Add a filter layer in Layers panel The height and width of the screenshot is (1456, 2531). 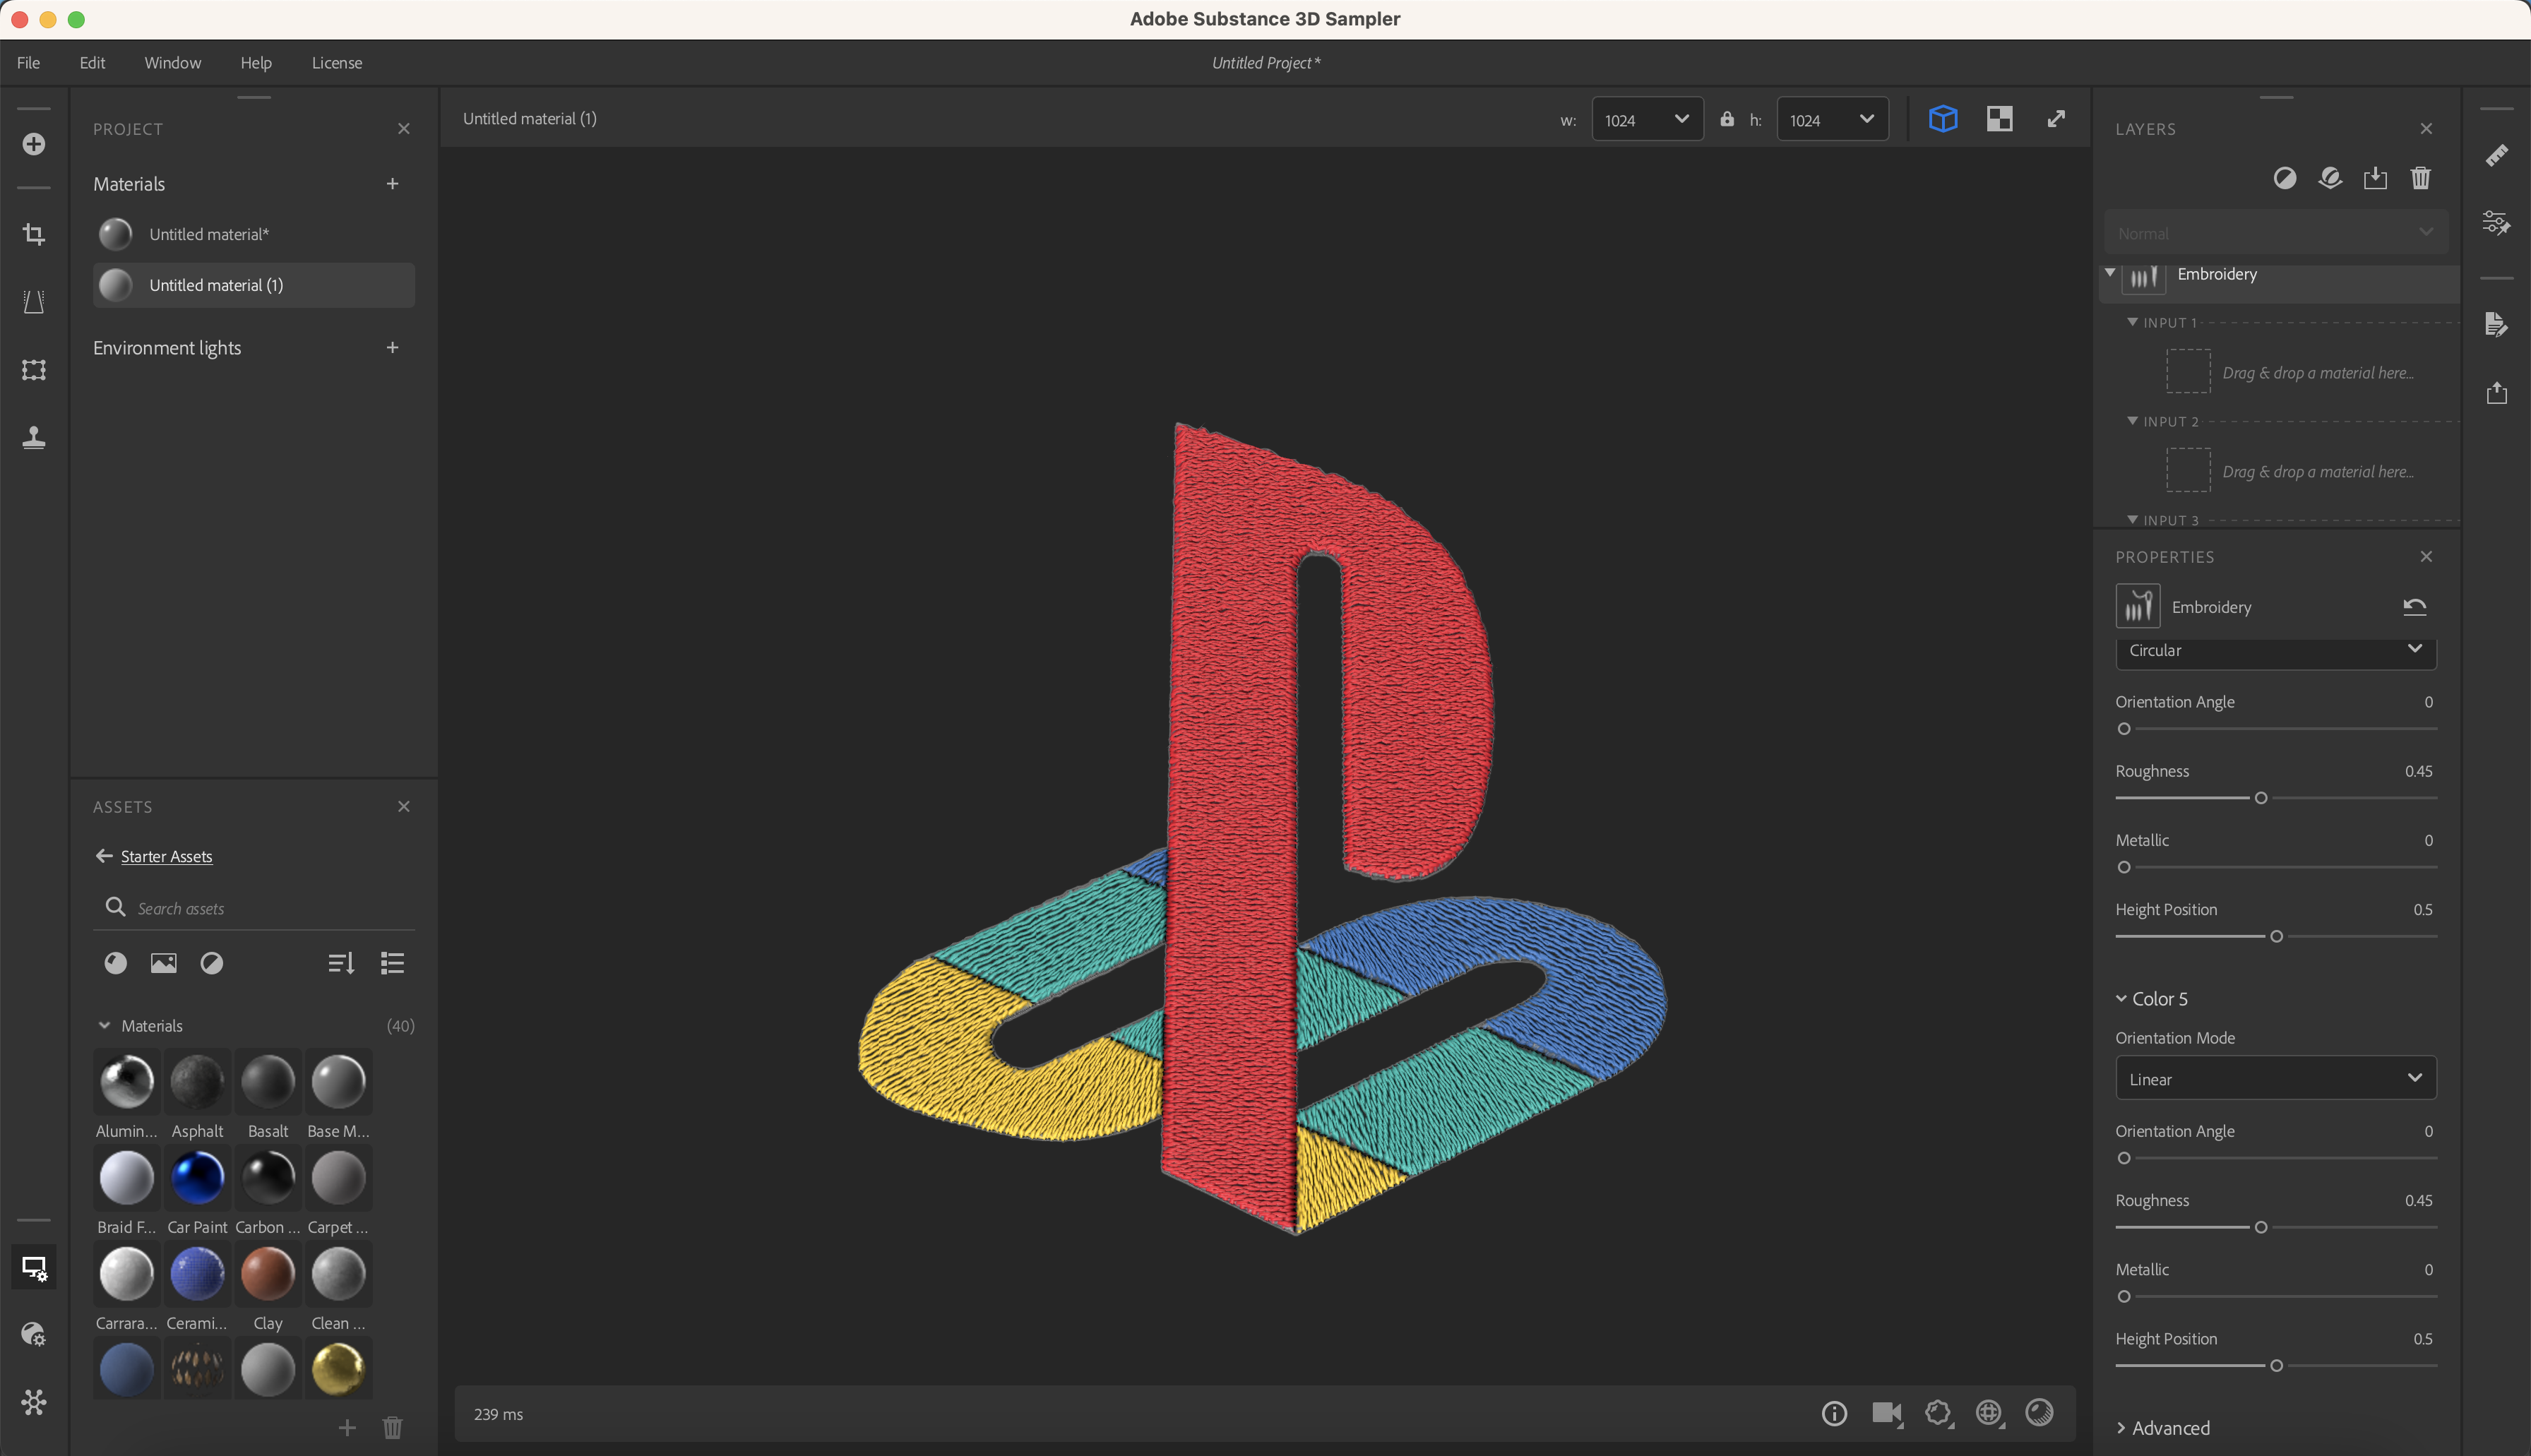click(x=2285, y=178)
